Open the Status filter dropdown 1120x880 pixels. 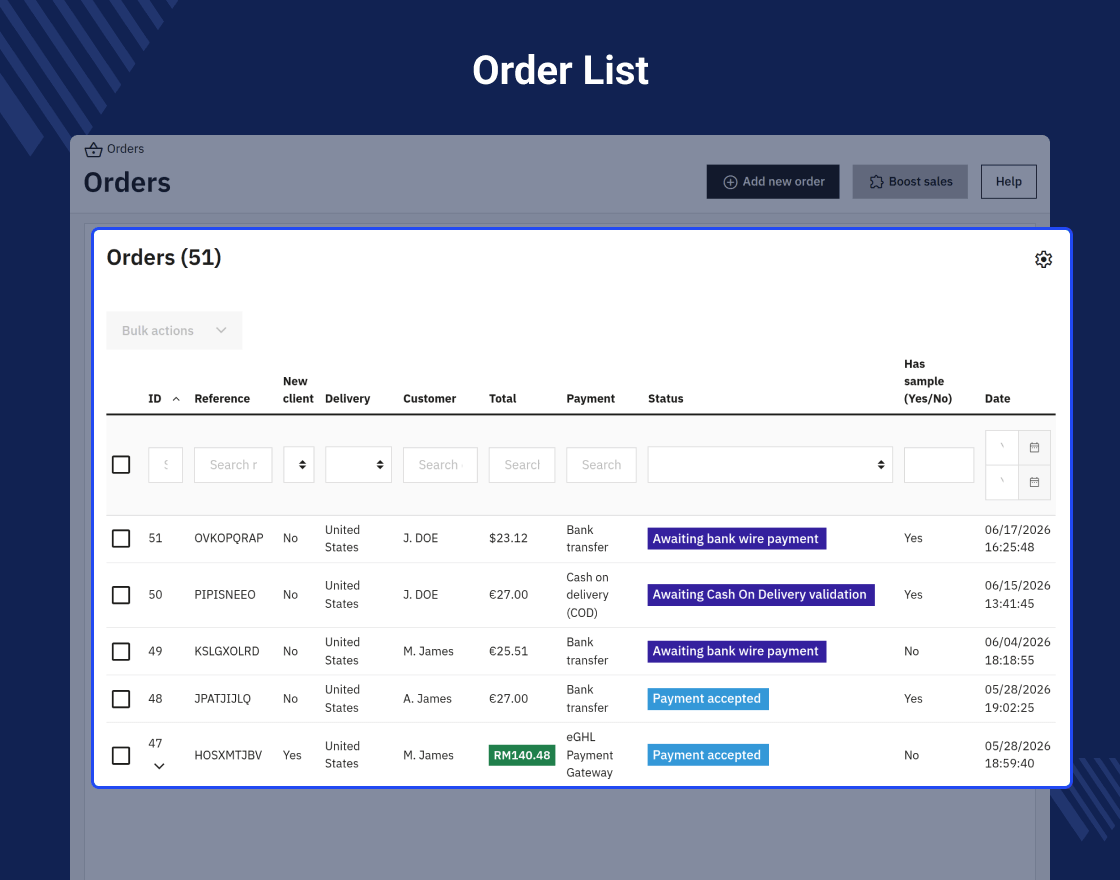pyautogui.click(x=770, y=465)
